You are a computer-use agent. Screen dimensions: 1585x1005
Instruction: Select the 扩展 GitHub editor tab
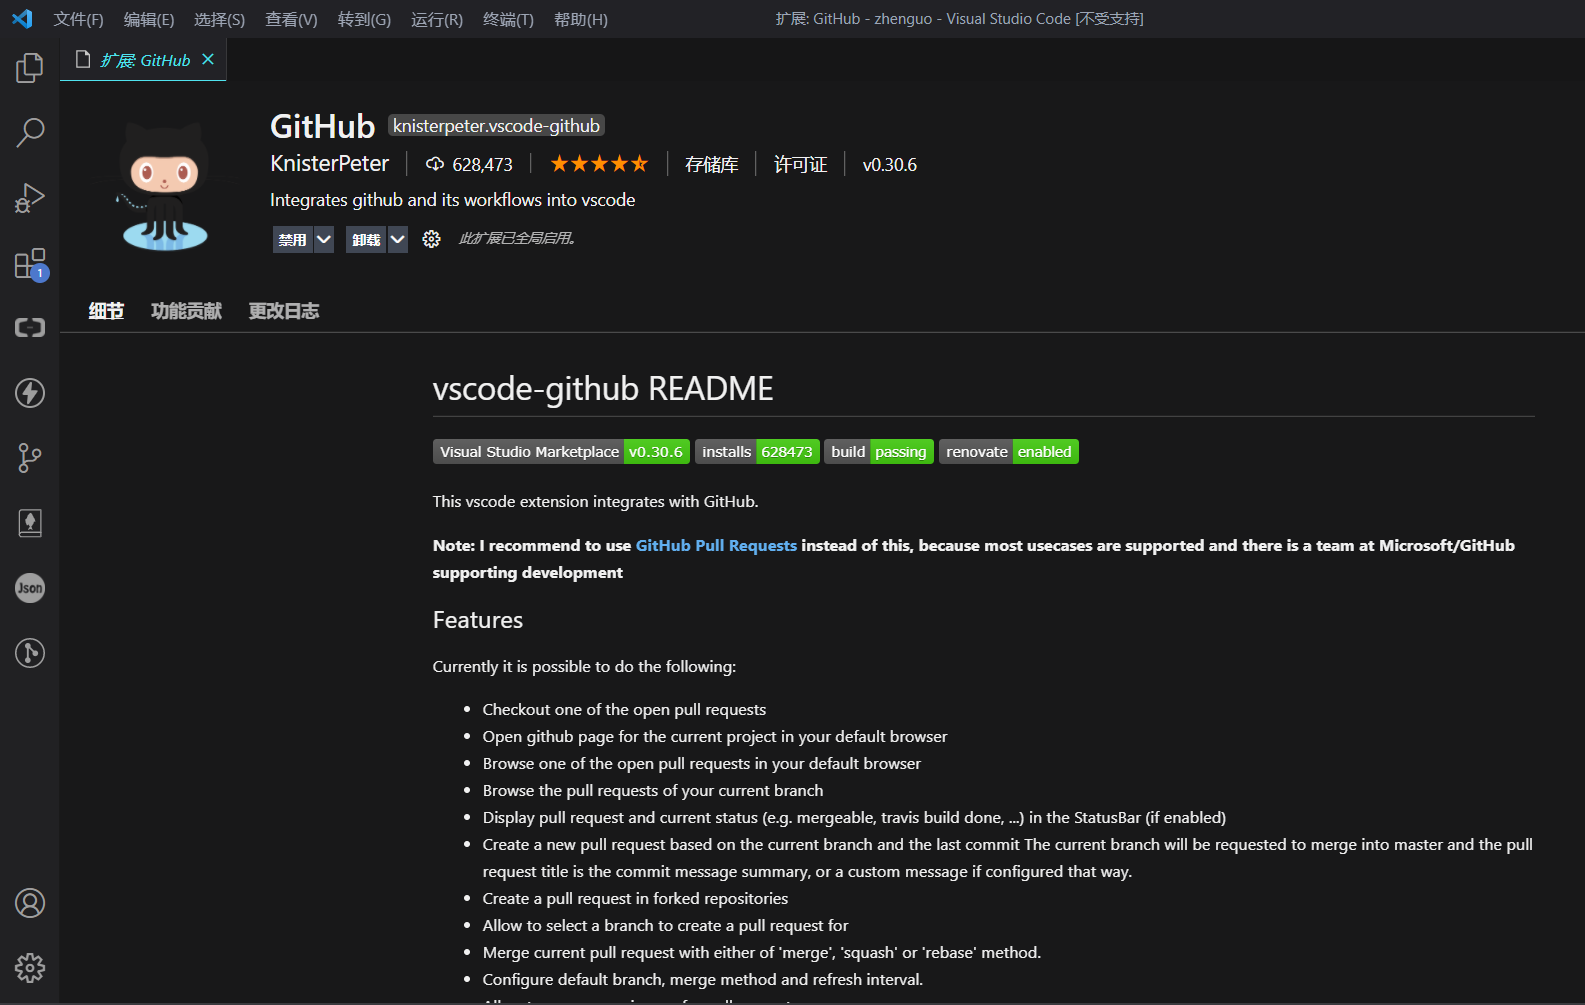[x=143, y=60]
